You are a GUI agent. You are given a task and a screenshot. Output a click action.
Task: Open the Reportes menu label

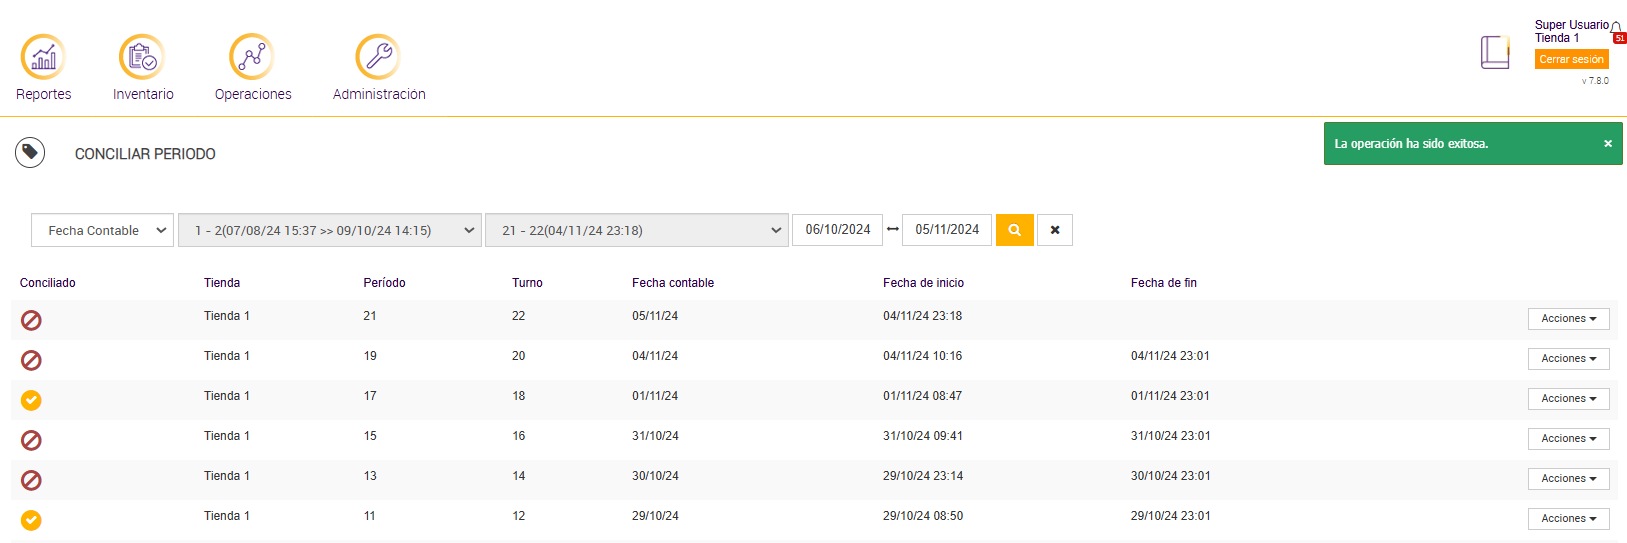pyautogui.click(x=43, y=94)
